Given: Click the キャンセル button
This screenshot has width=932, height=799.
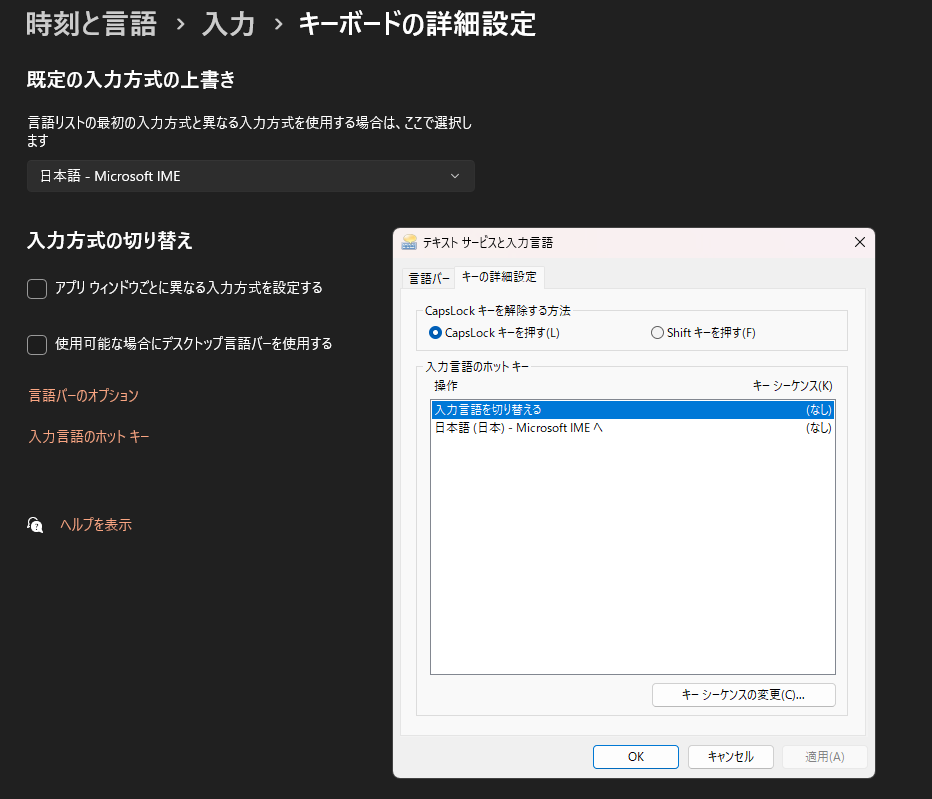Looking at the screenshot, I should (x=730, y=757).
